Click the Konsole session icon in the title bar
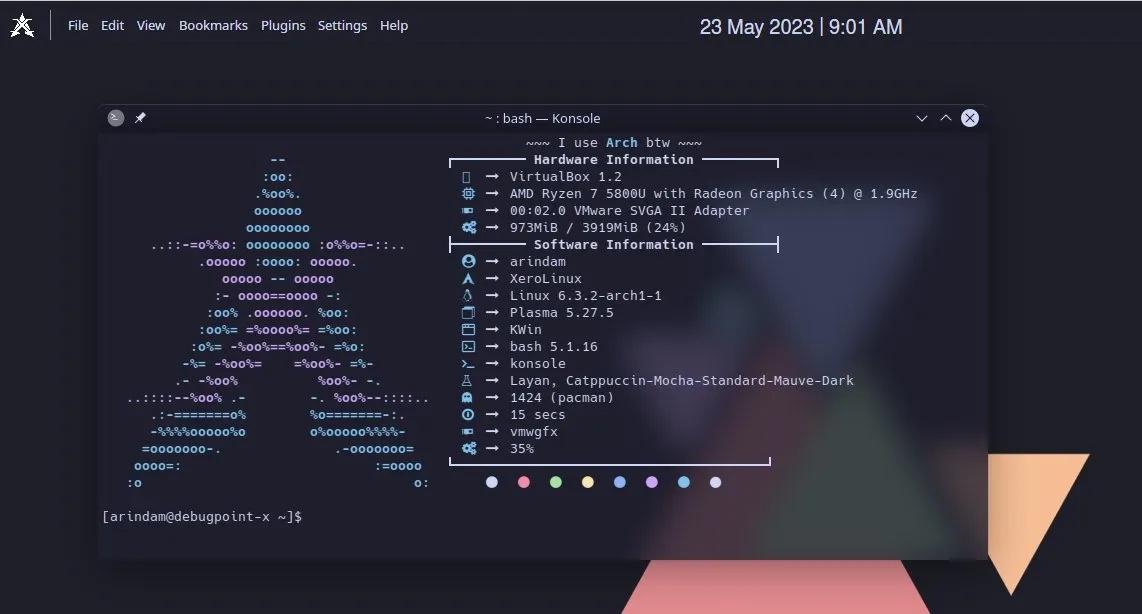1142x614 pixels. [x=116, y=117]
